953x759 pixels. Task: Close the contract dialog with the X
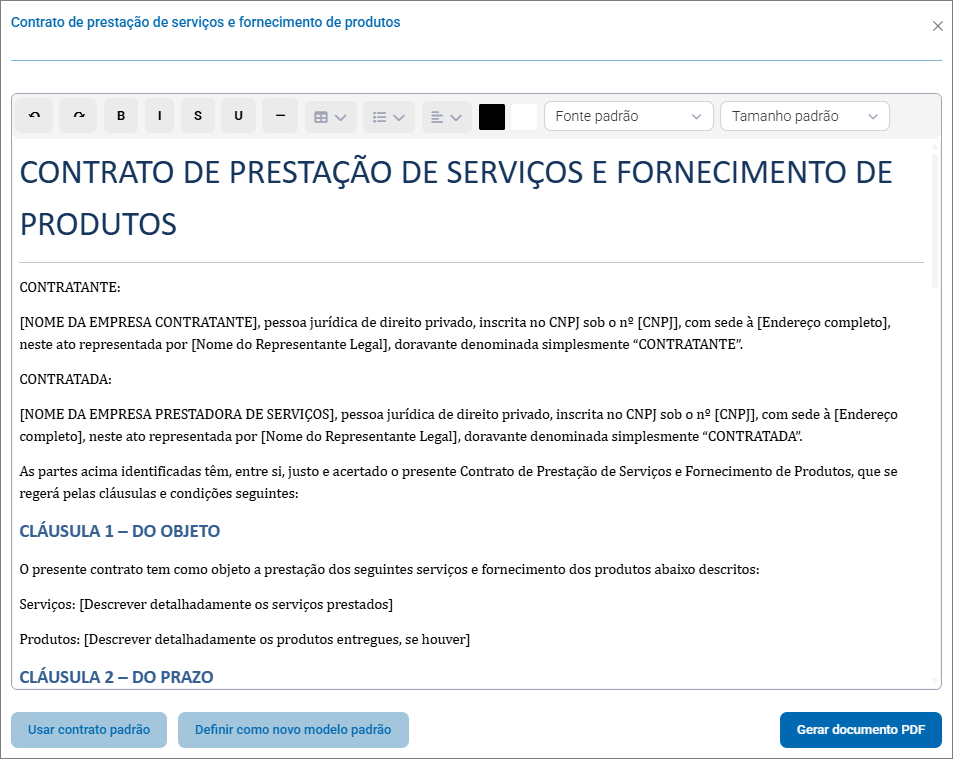click(938, 26)
